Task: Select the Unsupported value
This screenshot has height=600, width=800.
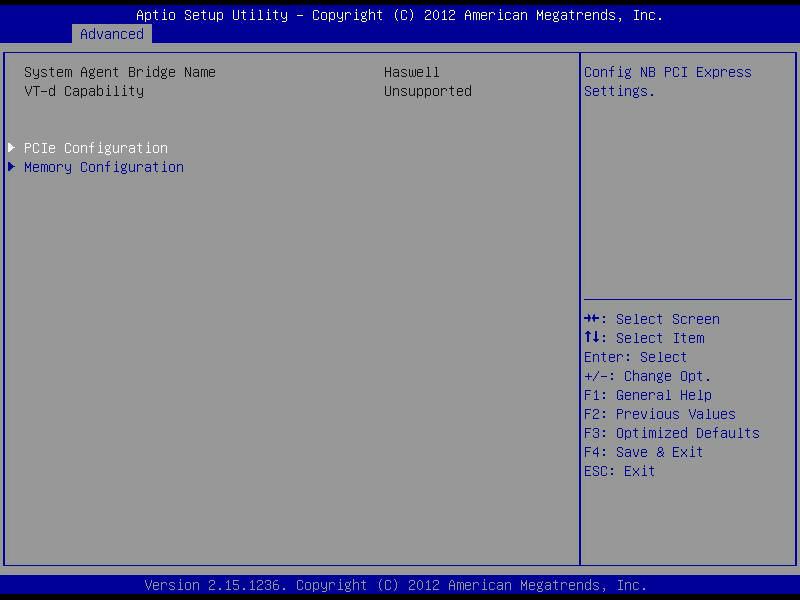Action: coord(428,91)
